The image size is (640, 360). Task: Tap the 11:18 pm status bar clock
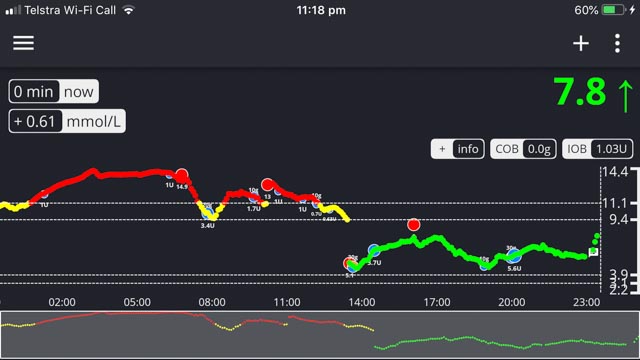pyautogui.click(x=321, y=10)
